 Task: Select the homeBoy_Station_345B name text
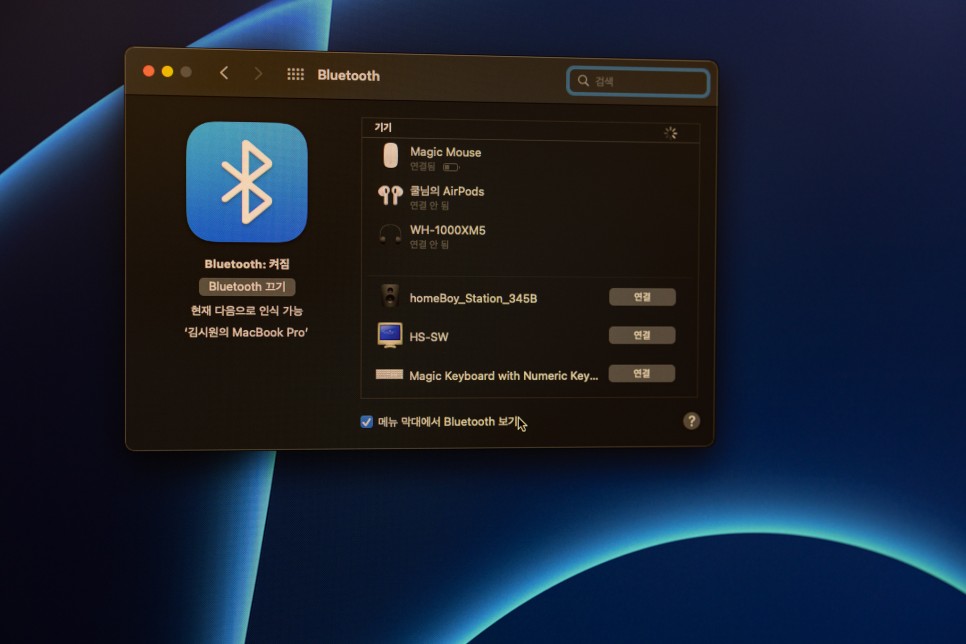[473, 298]
